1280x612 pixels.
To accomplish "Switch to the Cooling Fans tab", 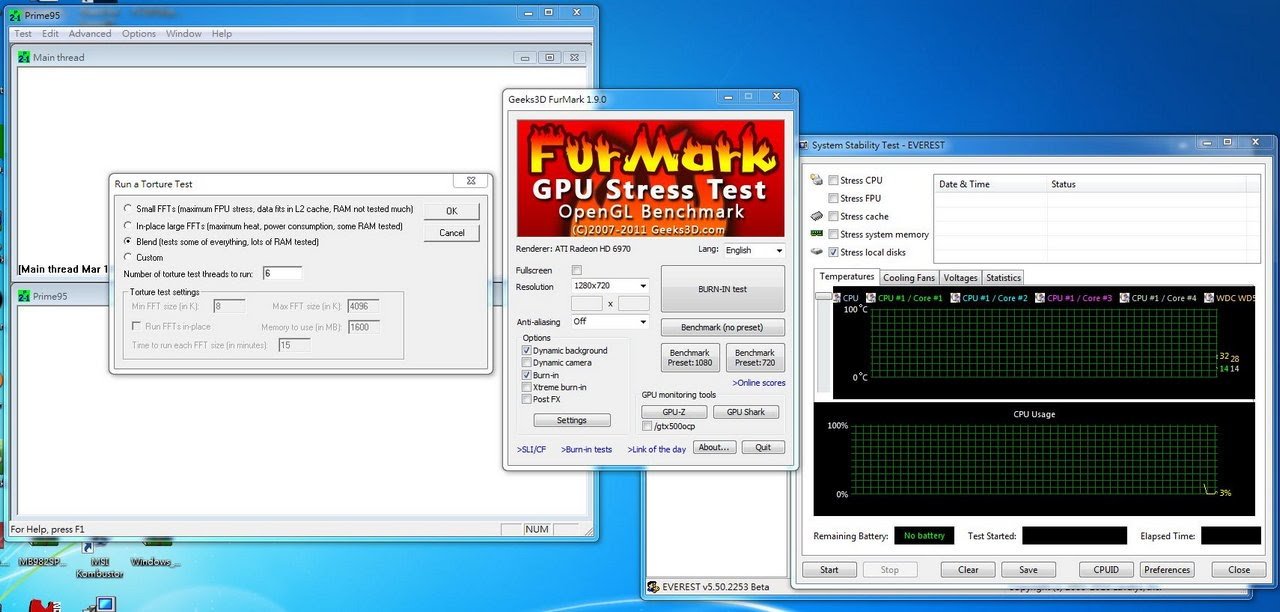I will point(909,278).
